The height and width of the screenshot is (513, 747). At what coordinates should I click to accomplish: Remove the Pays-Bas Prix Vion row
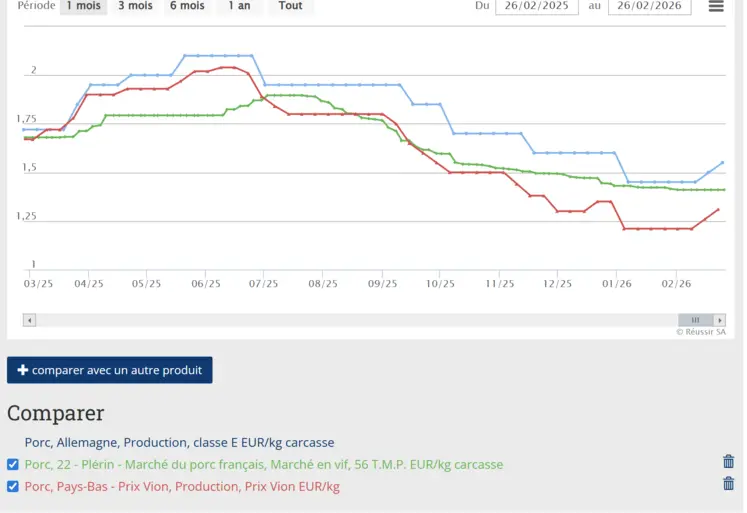[728, 484]
